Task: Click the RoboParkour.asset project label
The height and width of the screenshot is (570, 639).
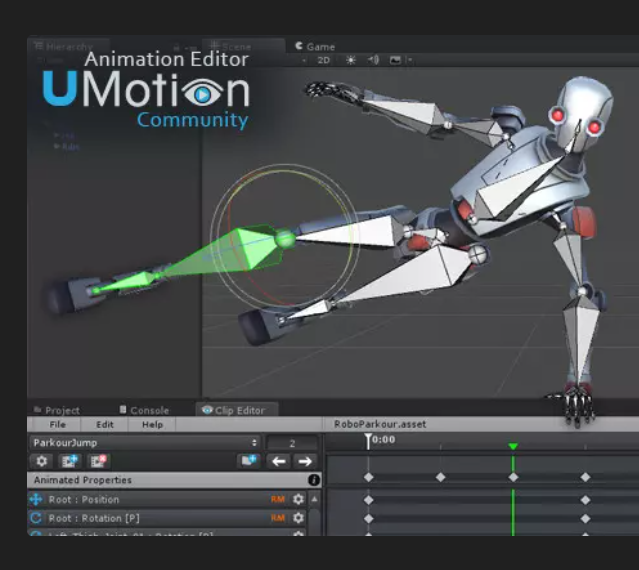Action: point(380,424)
